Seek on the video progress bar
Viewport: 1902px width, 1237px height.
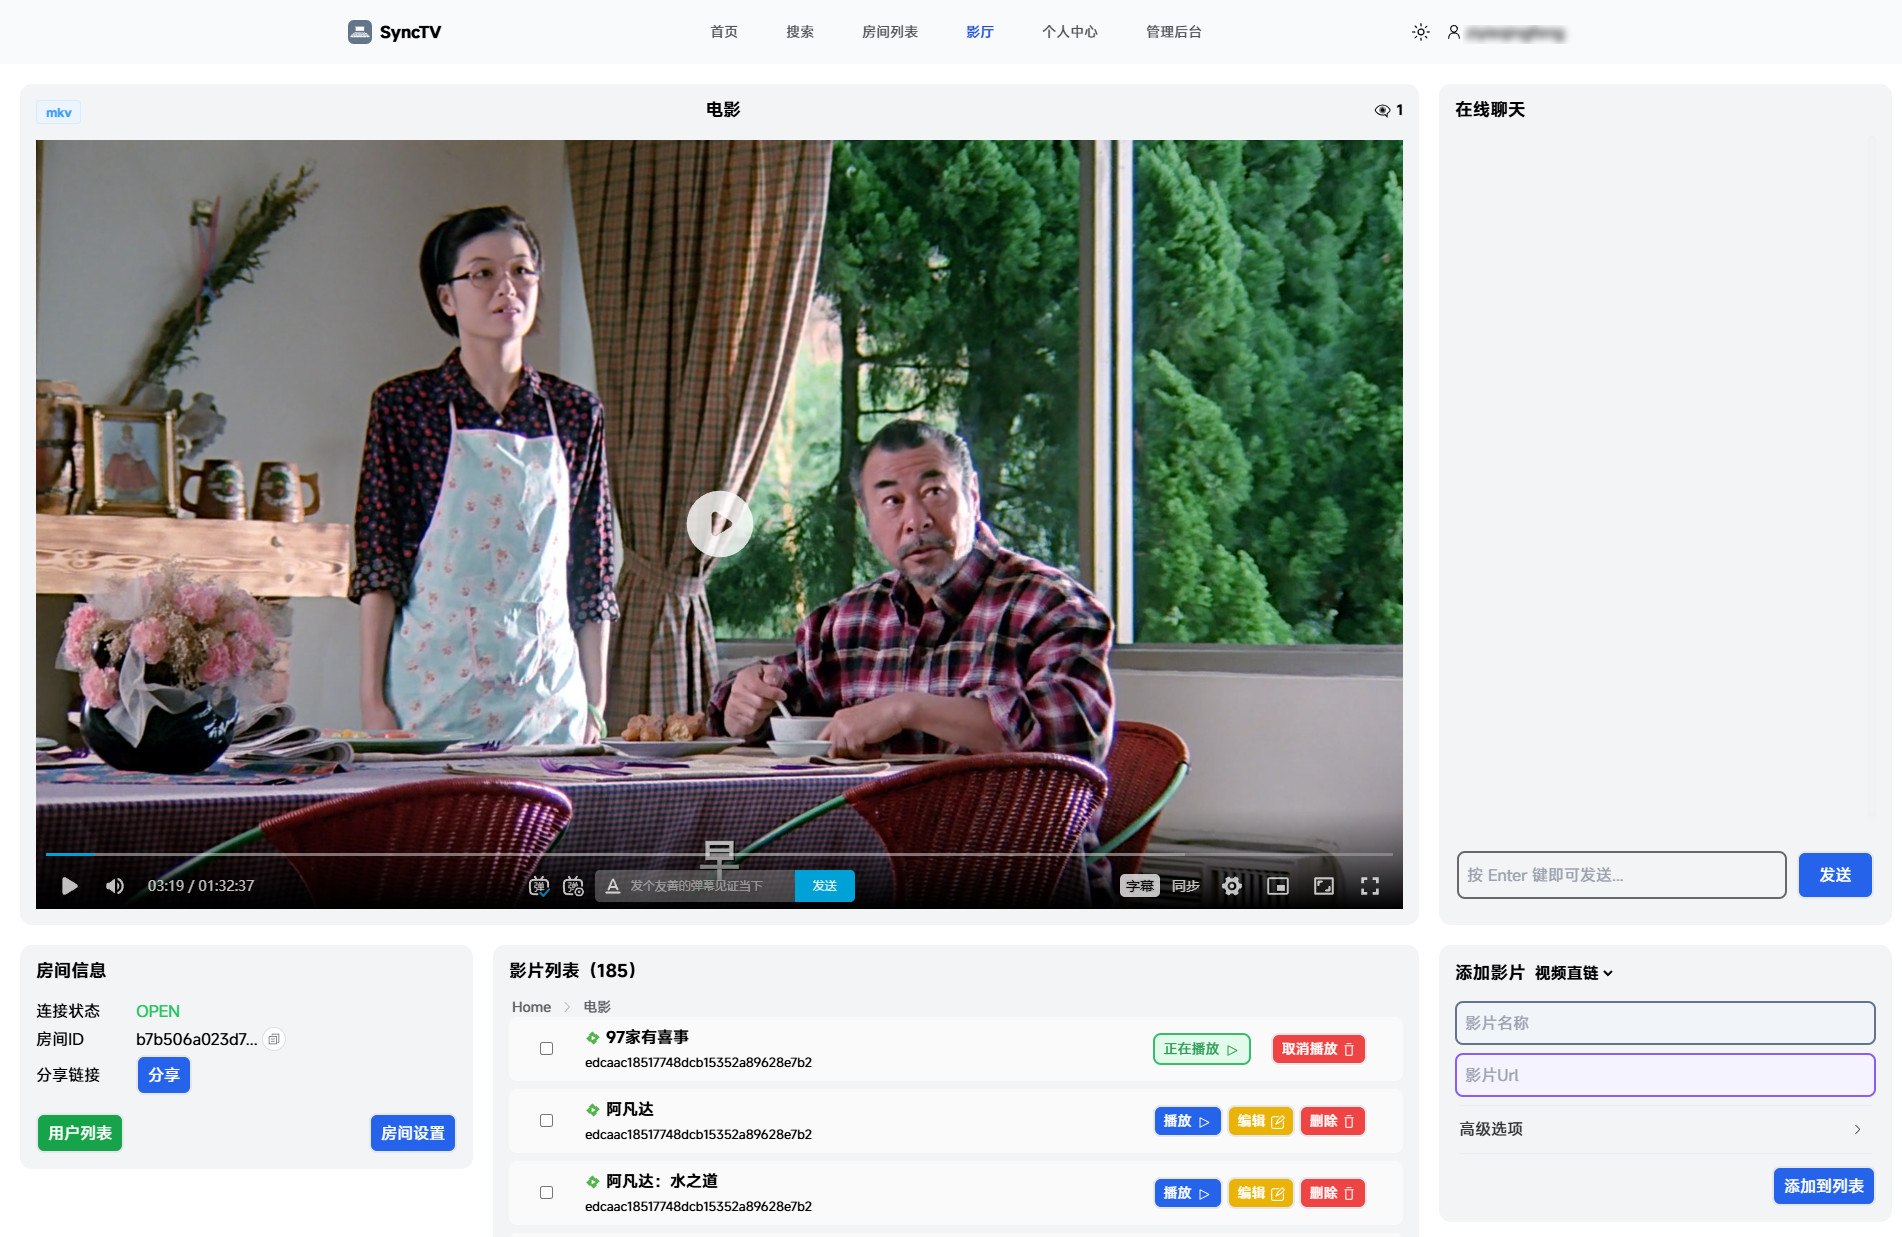point(719,854)
